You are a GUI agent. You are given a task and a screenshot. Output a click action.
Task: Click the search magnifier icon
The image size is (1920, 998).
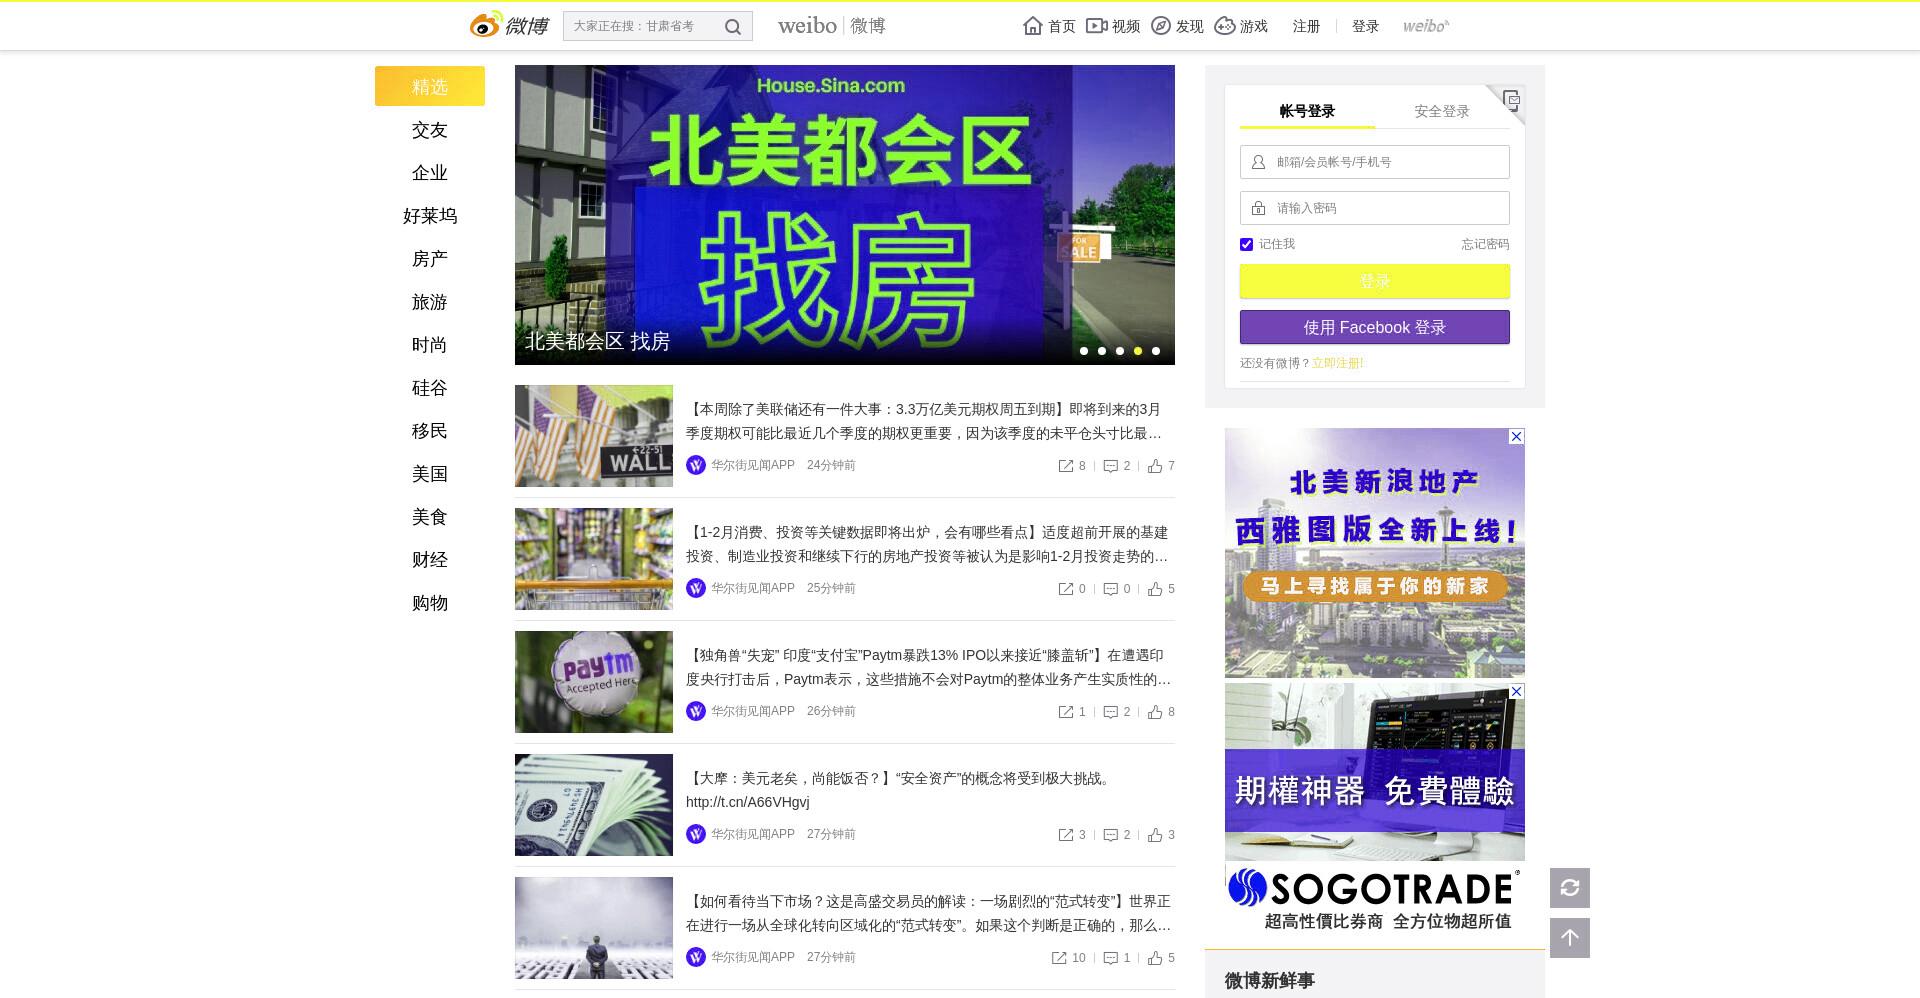click(733, 27)
